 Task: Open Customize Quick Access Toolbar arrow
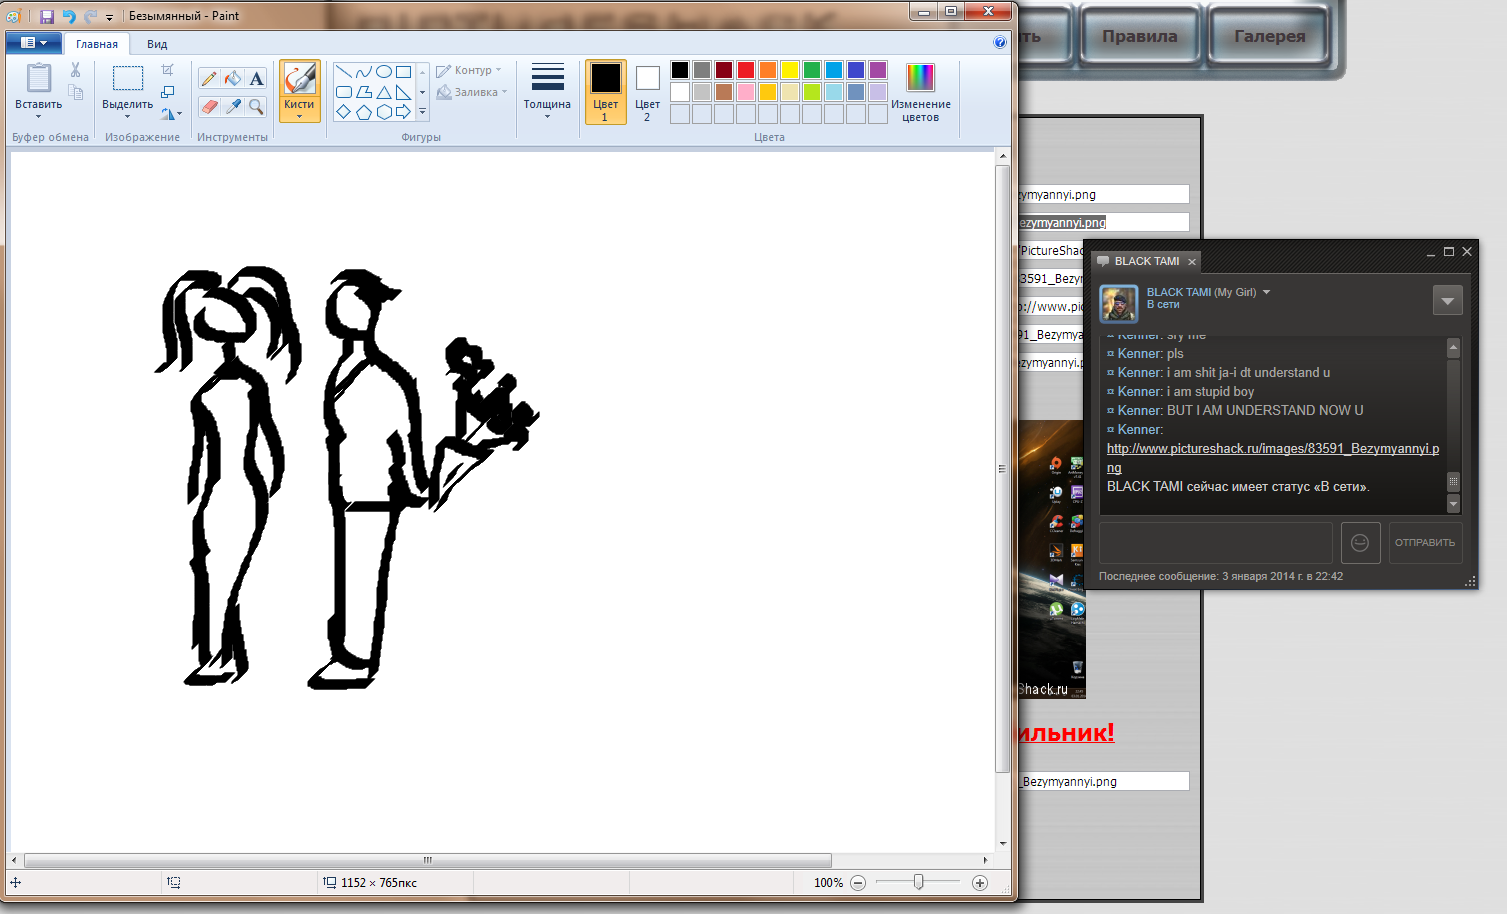click(109, 17)
